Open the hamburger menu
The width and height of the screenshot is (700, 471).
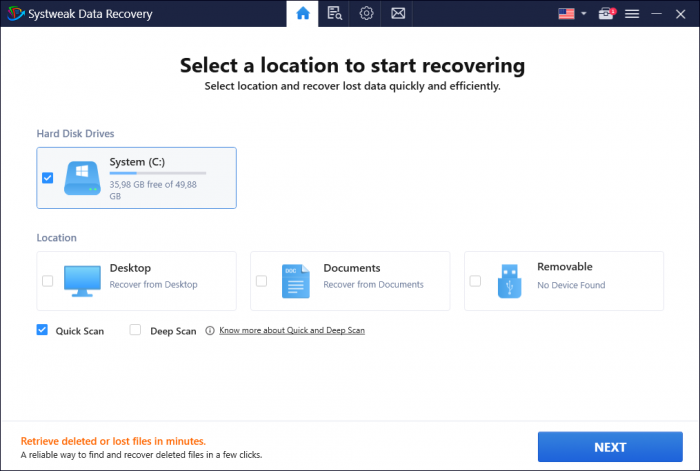click(632, 14)
